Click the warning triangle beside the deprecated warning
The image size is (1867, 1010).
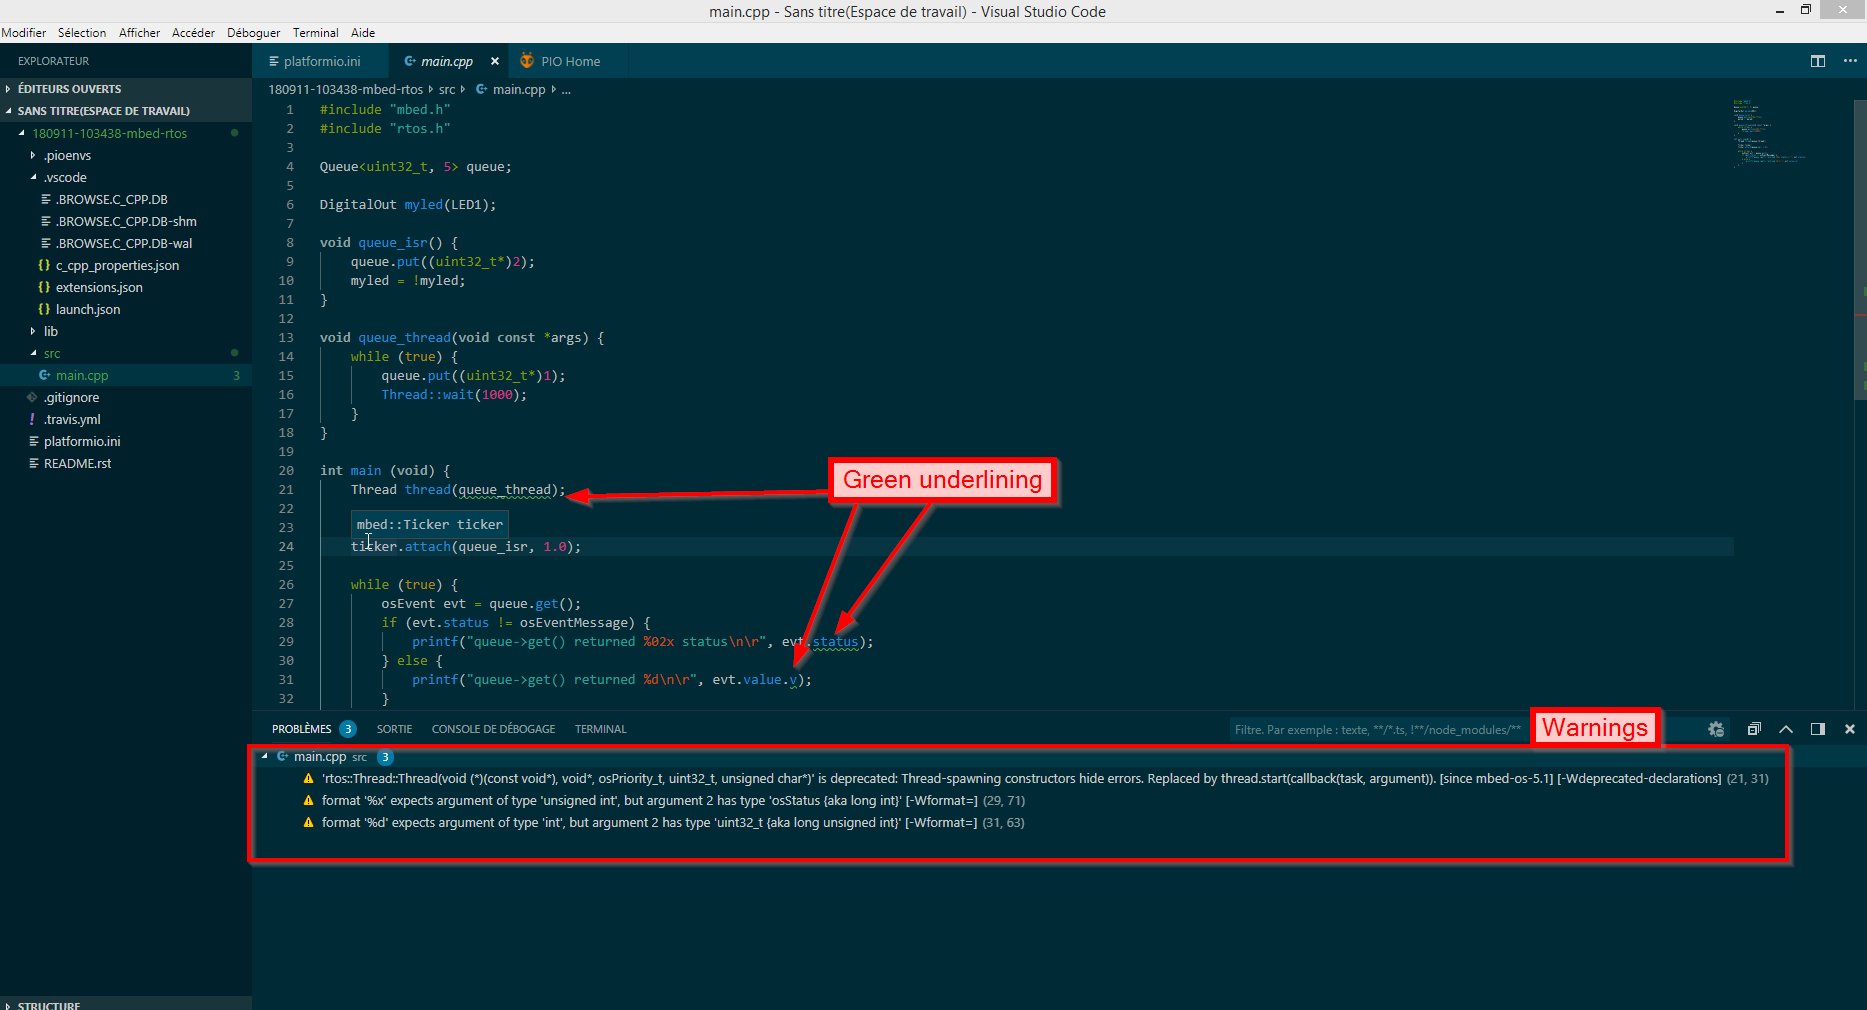click(309, 778)
